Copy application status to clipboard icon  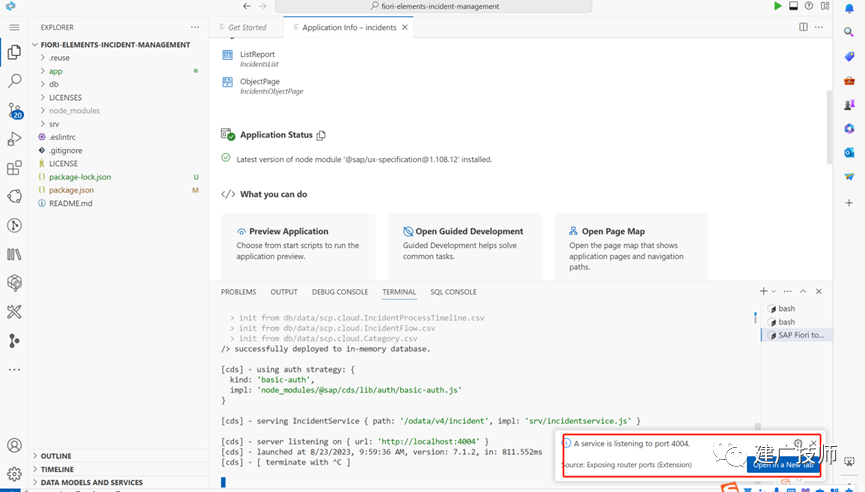pos(321,135)
